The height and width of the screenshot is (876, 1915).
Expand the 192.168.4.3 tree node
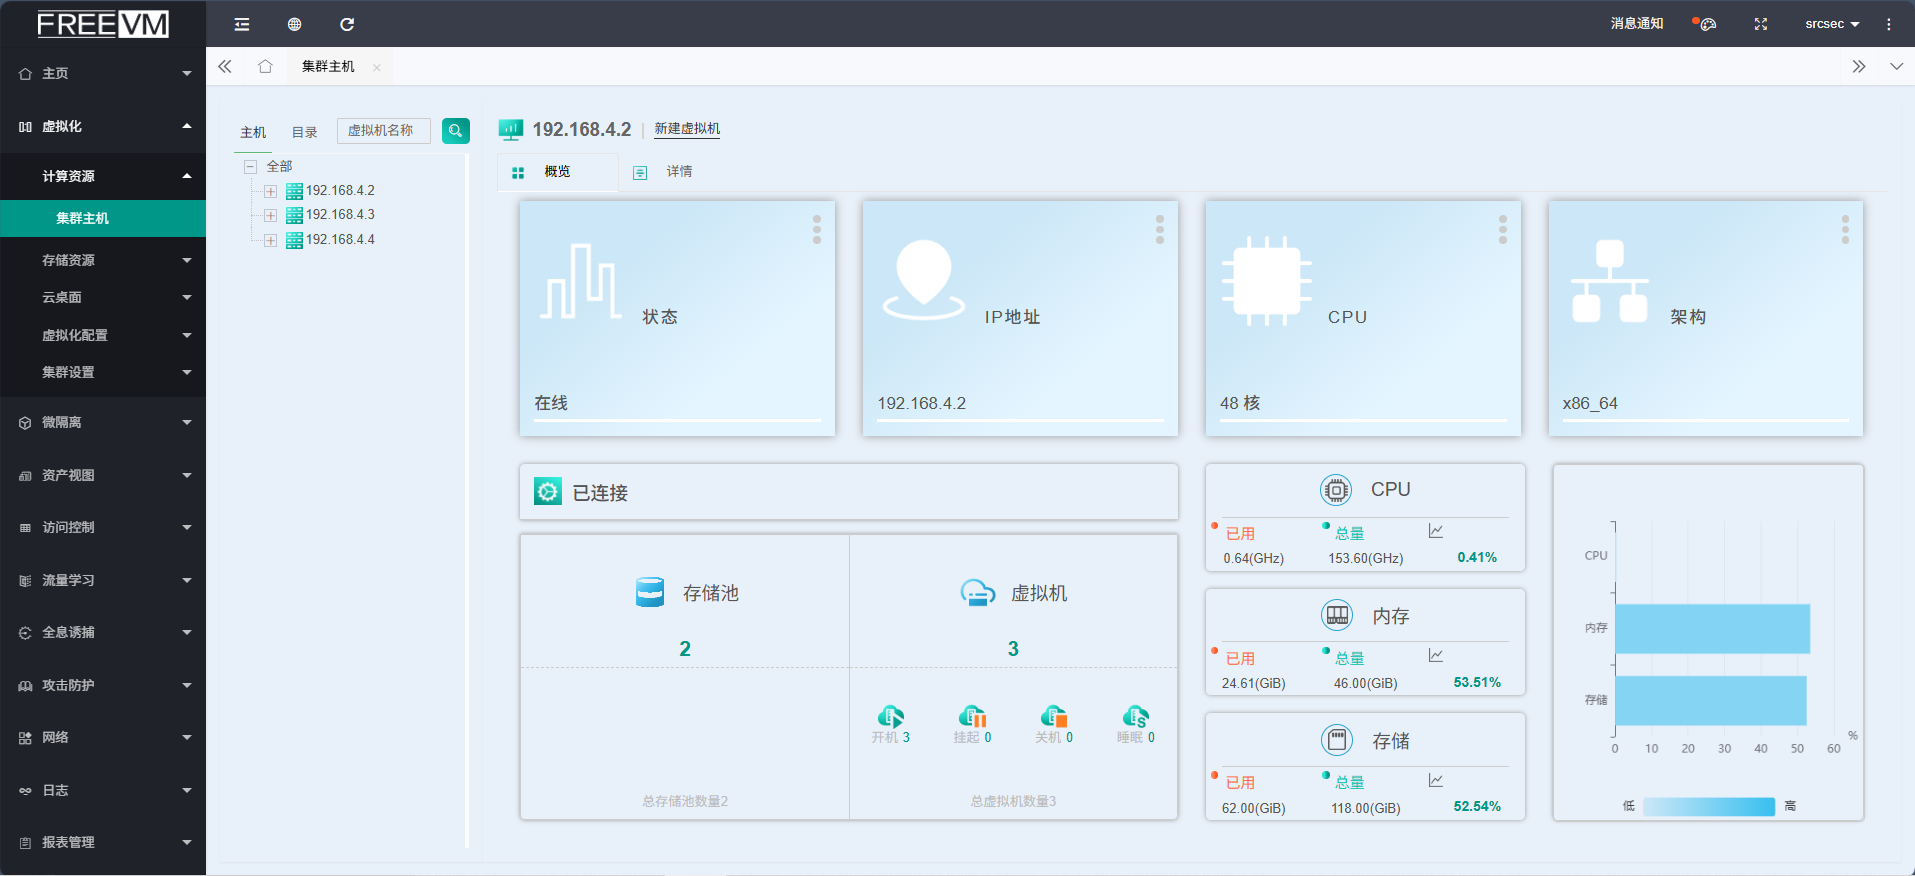tap(270, 215)
